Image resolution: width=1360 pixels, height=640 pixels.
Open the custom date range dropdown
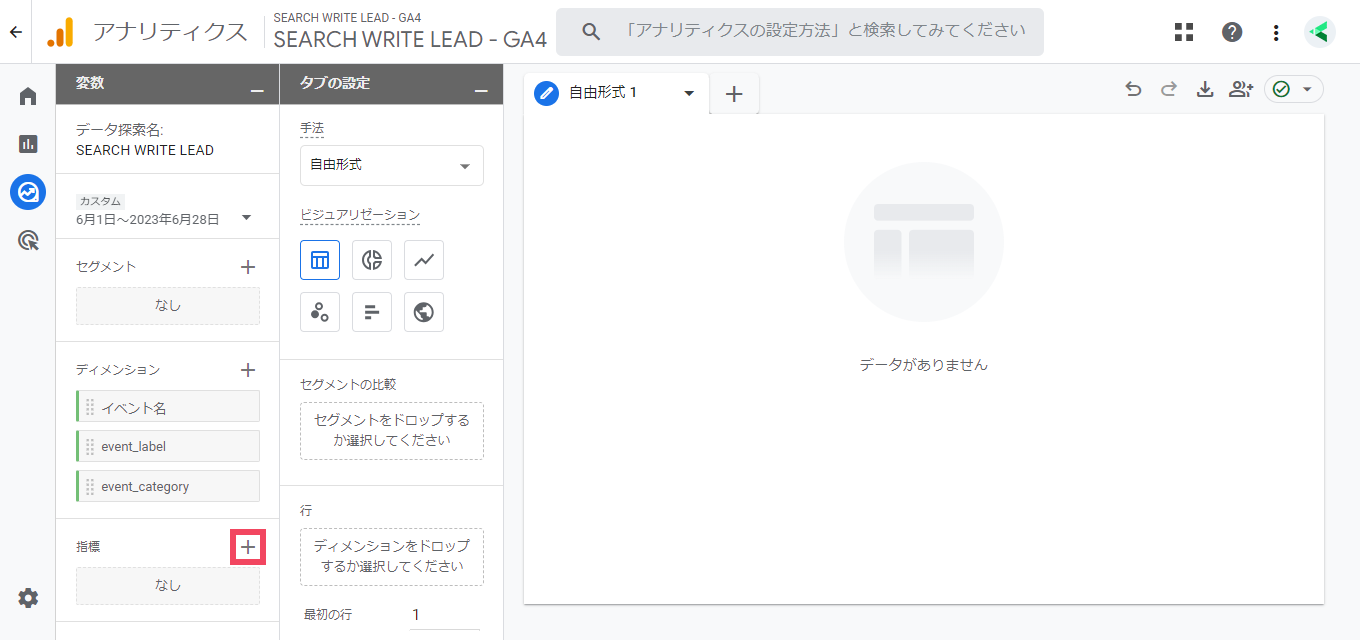163,210
